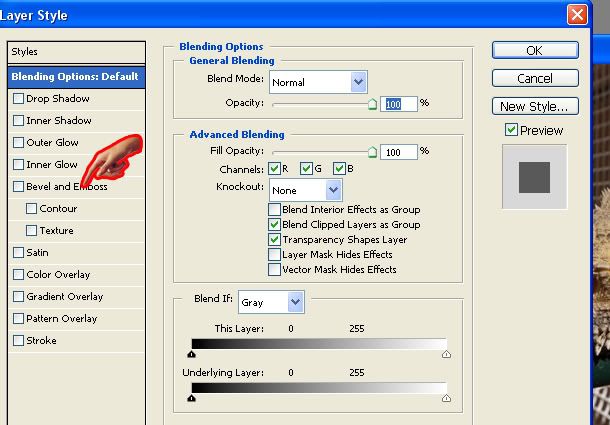
Task: Click the Opacity percentage field
Action: (399, 104)
